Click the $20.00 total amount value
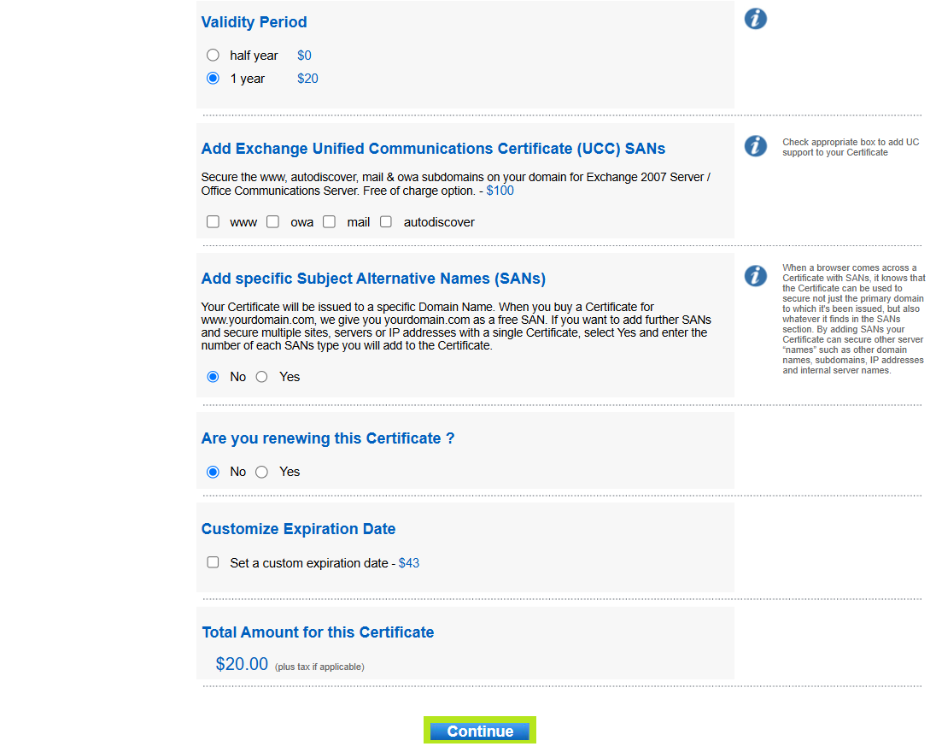The height and width of the screenshot is (744, 936). [x=242, y=664]
